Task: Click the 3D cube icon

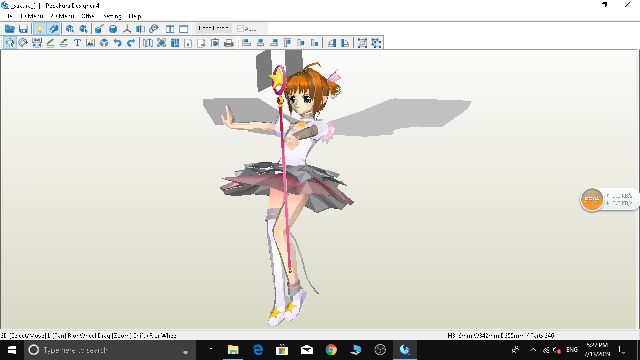Action: [x=104, y=42]
